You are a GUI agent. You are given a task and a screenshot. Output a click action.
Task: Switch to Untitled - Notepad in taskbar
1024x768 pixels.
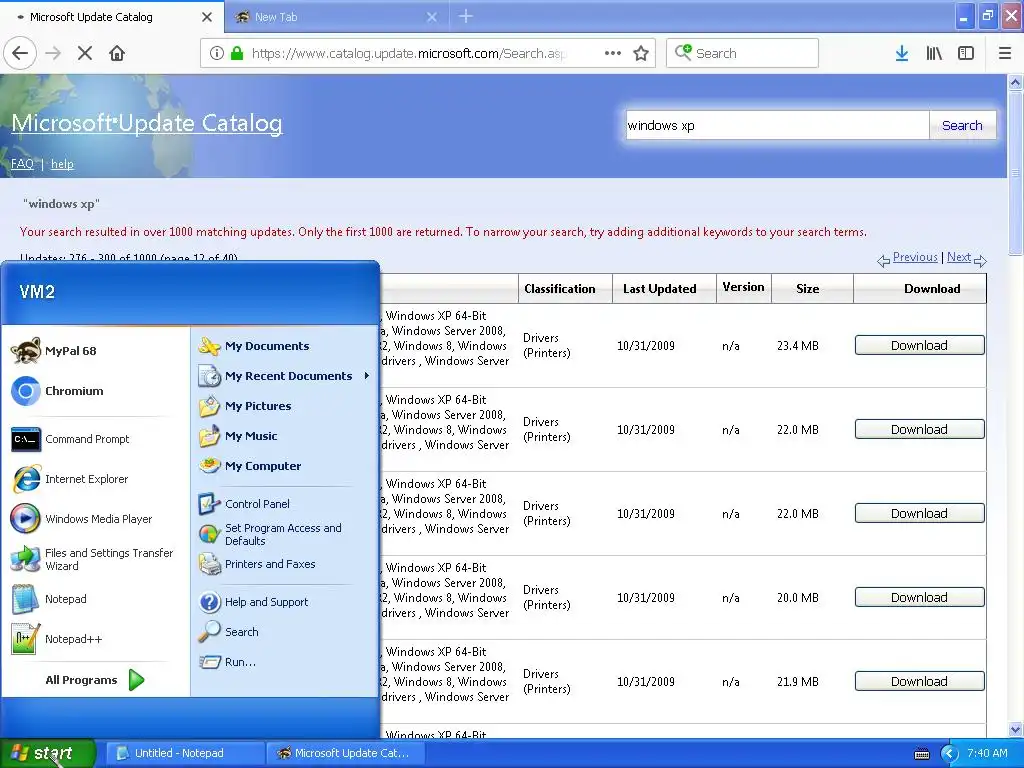[185, 753]
